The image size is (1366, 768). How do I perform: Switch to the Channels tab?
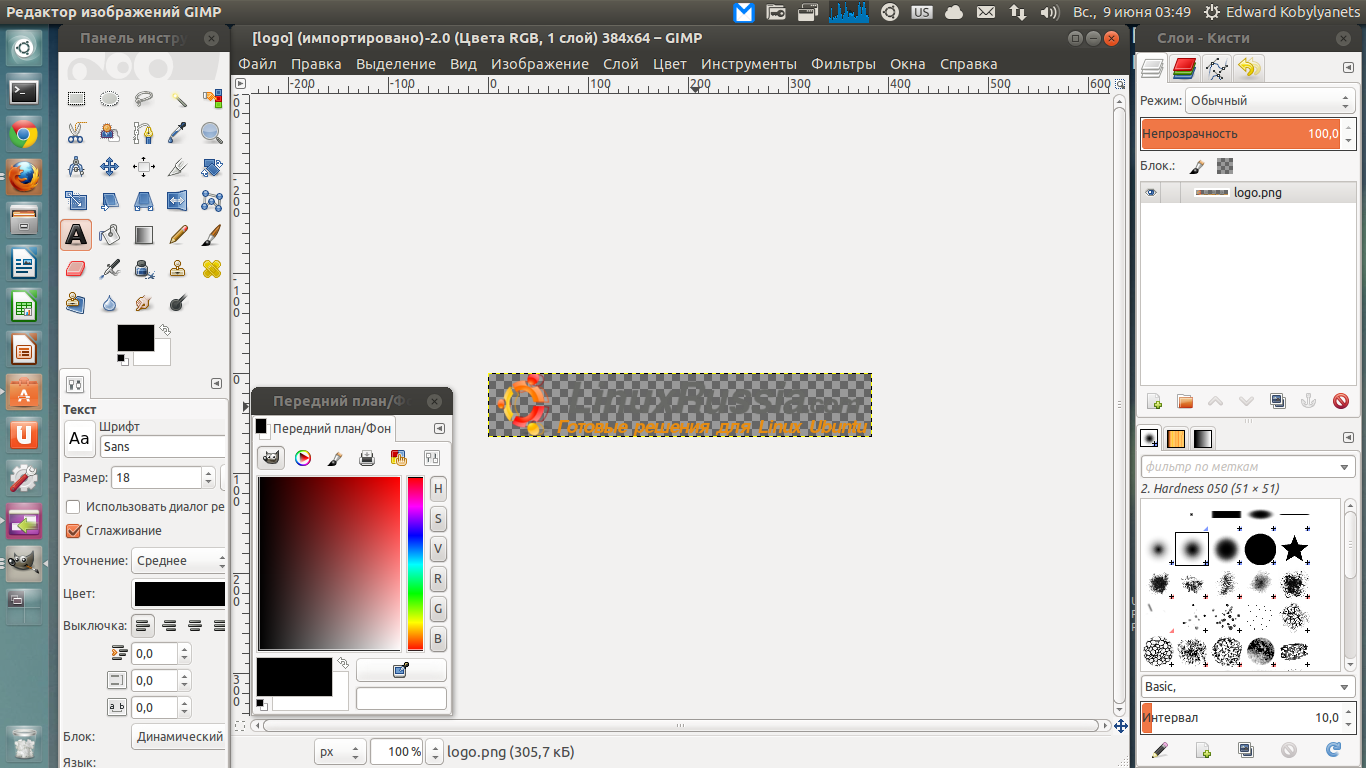point(1185,68)
